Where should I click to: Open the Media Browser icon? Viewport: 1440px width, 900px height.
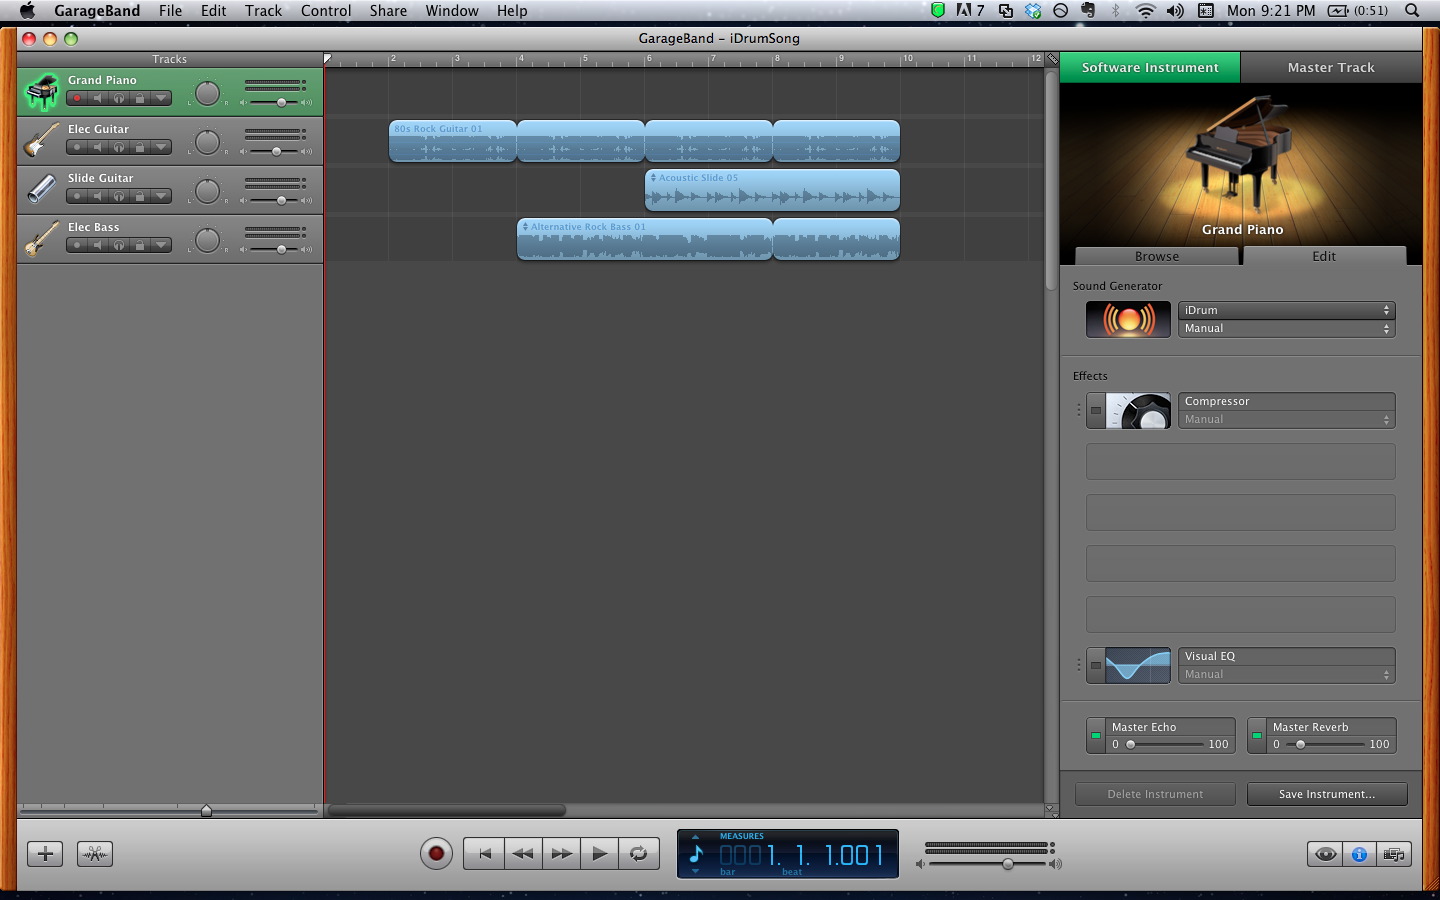[x=1393, y=854]
